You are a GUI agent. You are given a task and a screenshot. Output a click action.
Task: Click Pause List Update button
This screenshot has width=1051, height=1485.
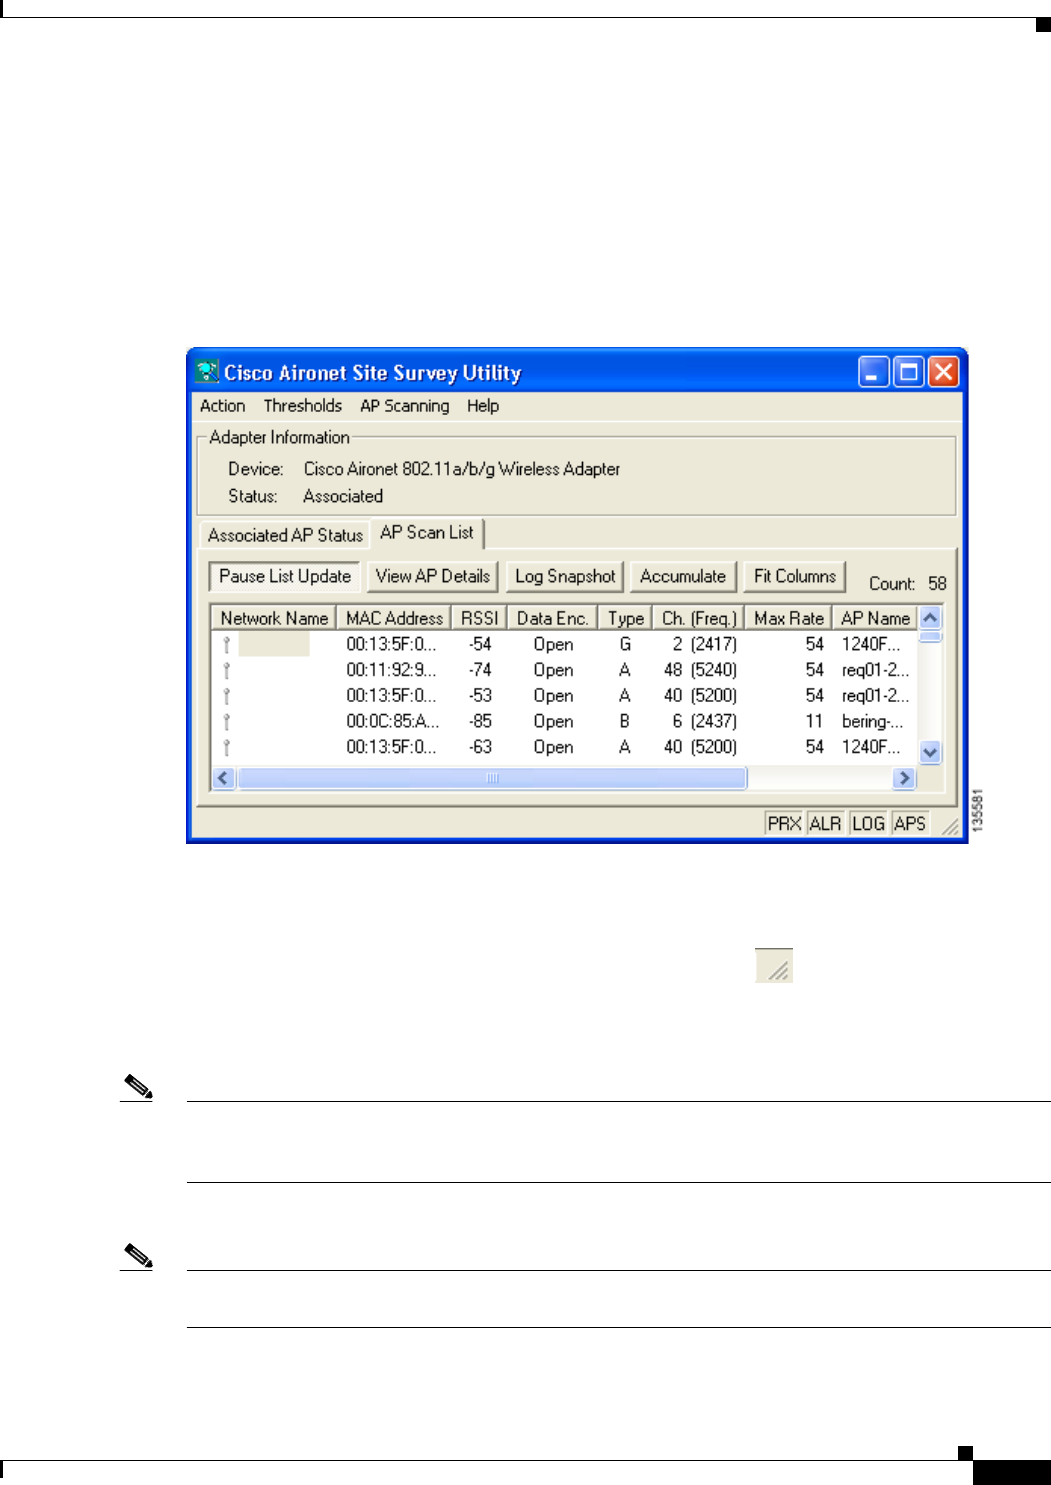coord(285,577)
